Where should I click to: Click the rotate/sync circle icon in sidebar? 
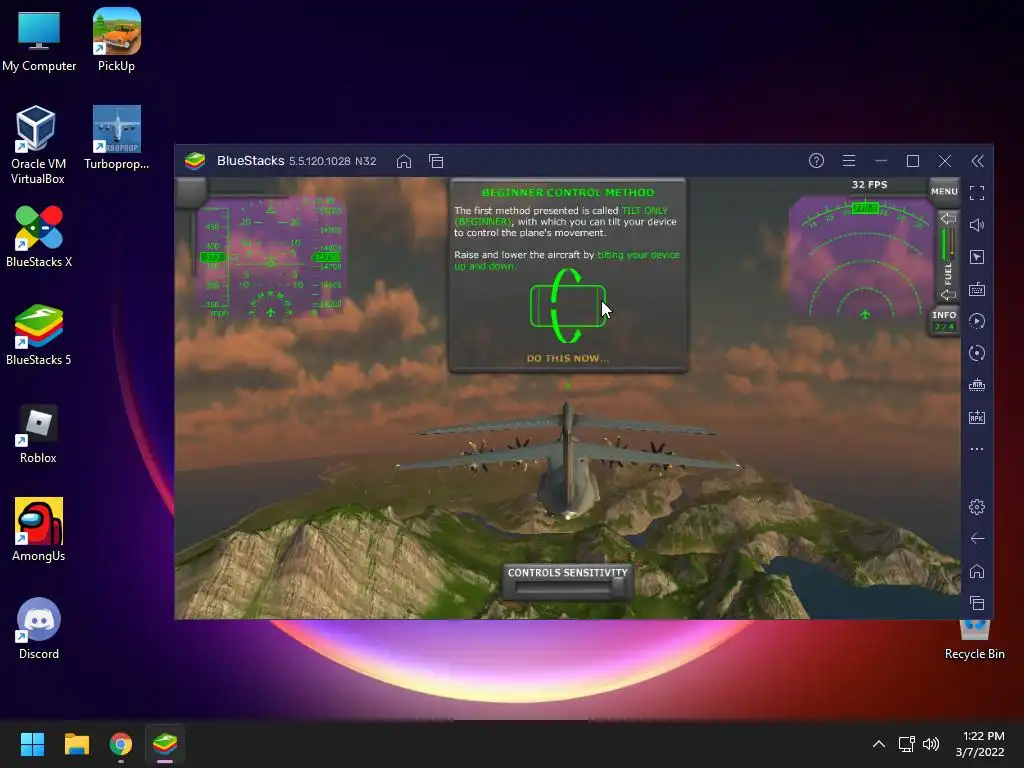coord(977,353)
